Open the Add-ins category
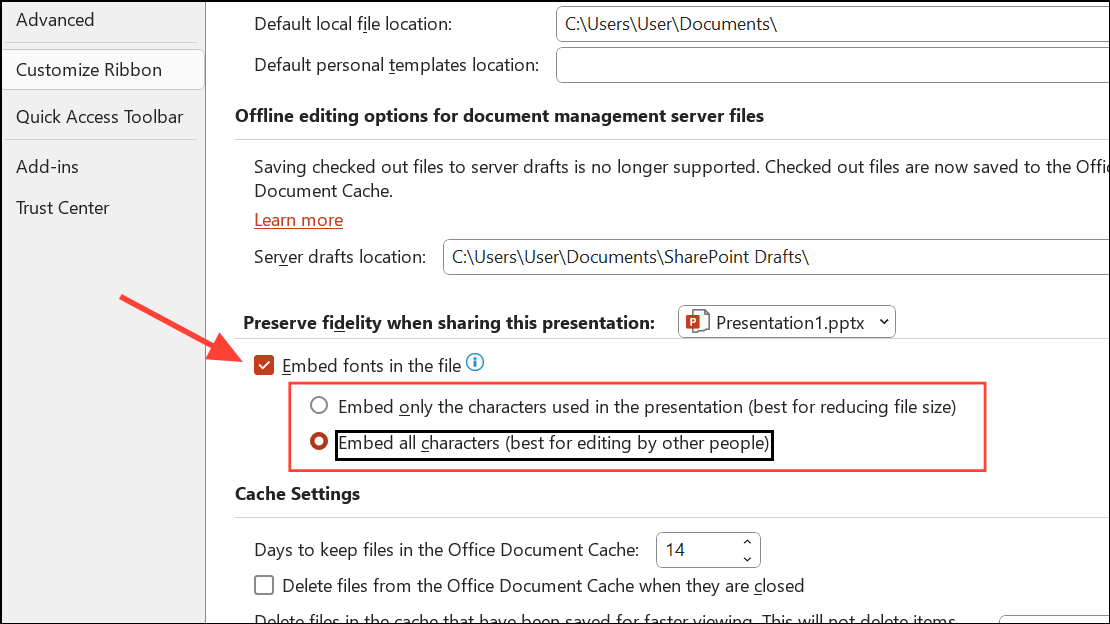 point(47,167)
